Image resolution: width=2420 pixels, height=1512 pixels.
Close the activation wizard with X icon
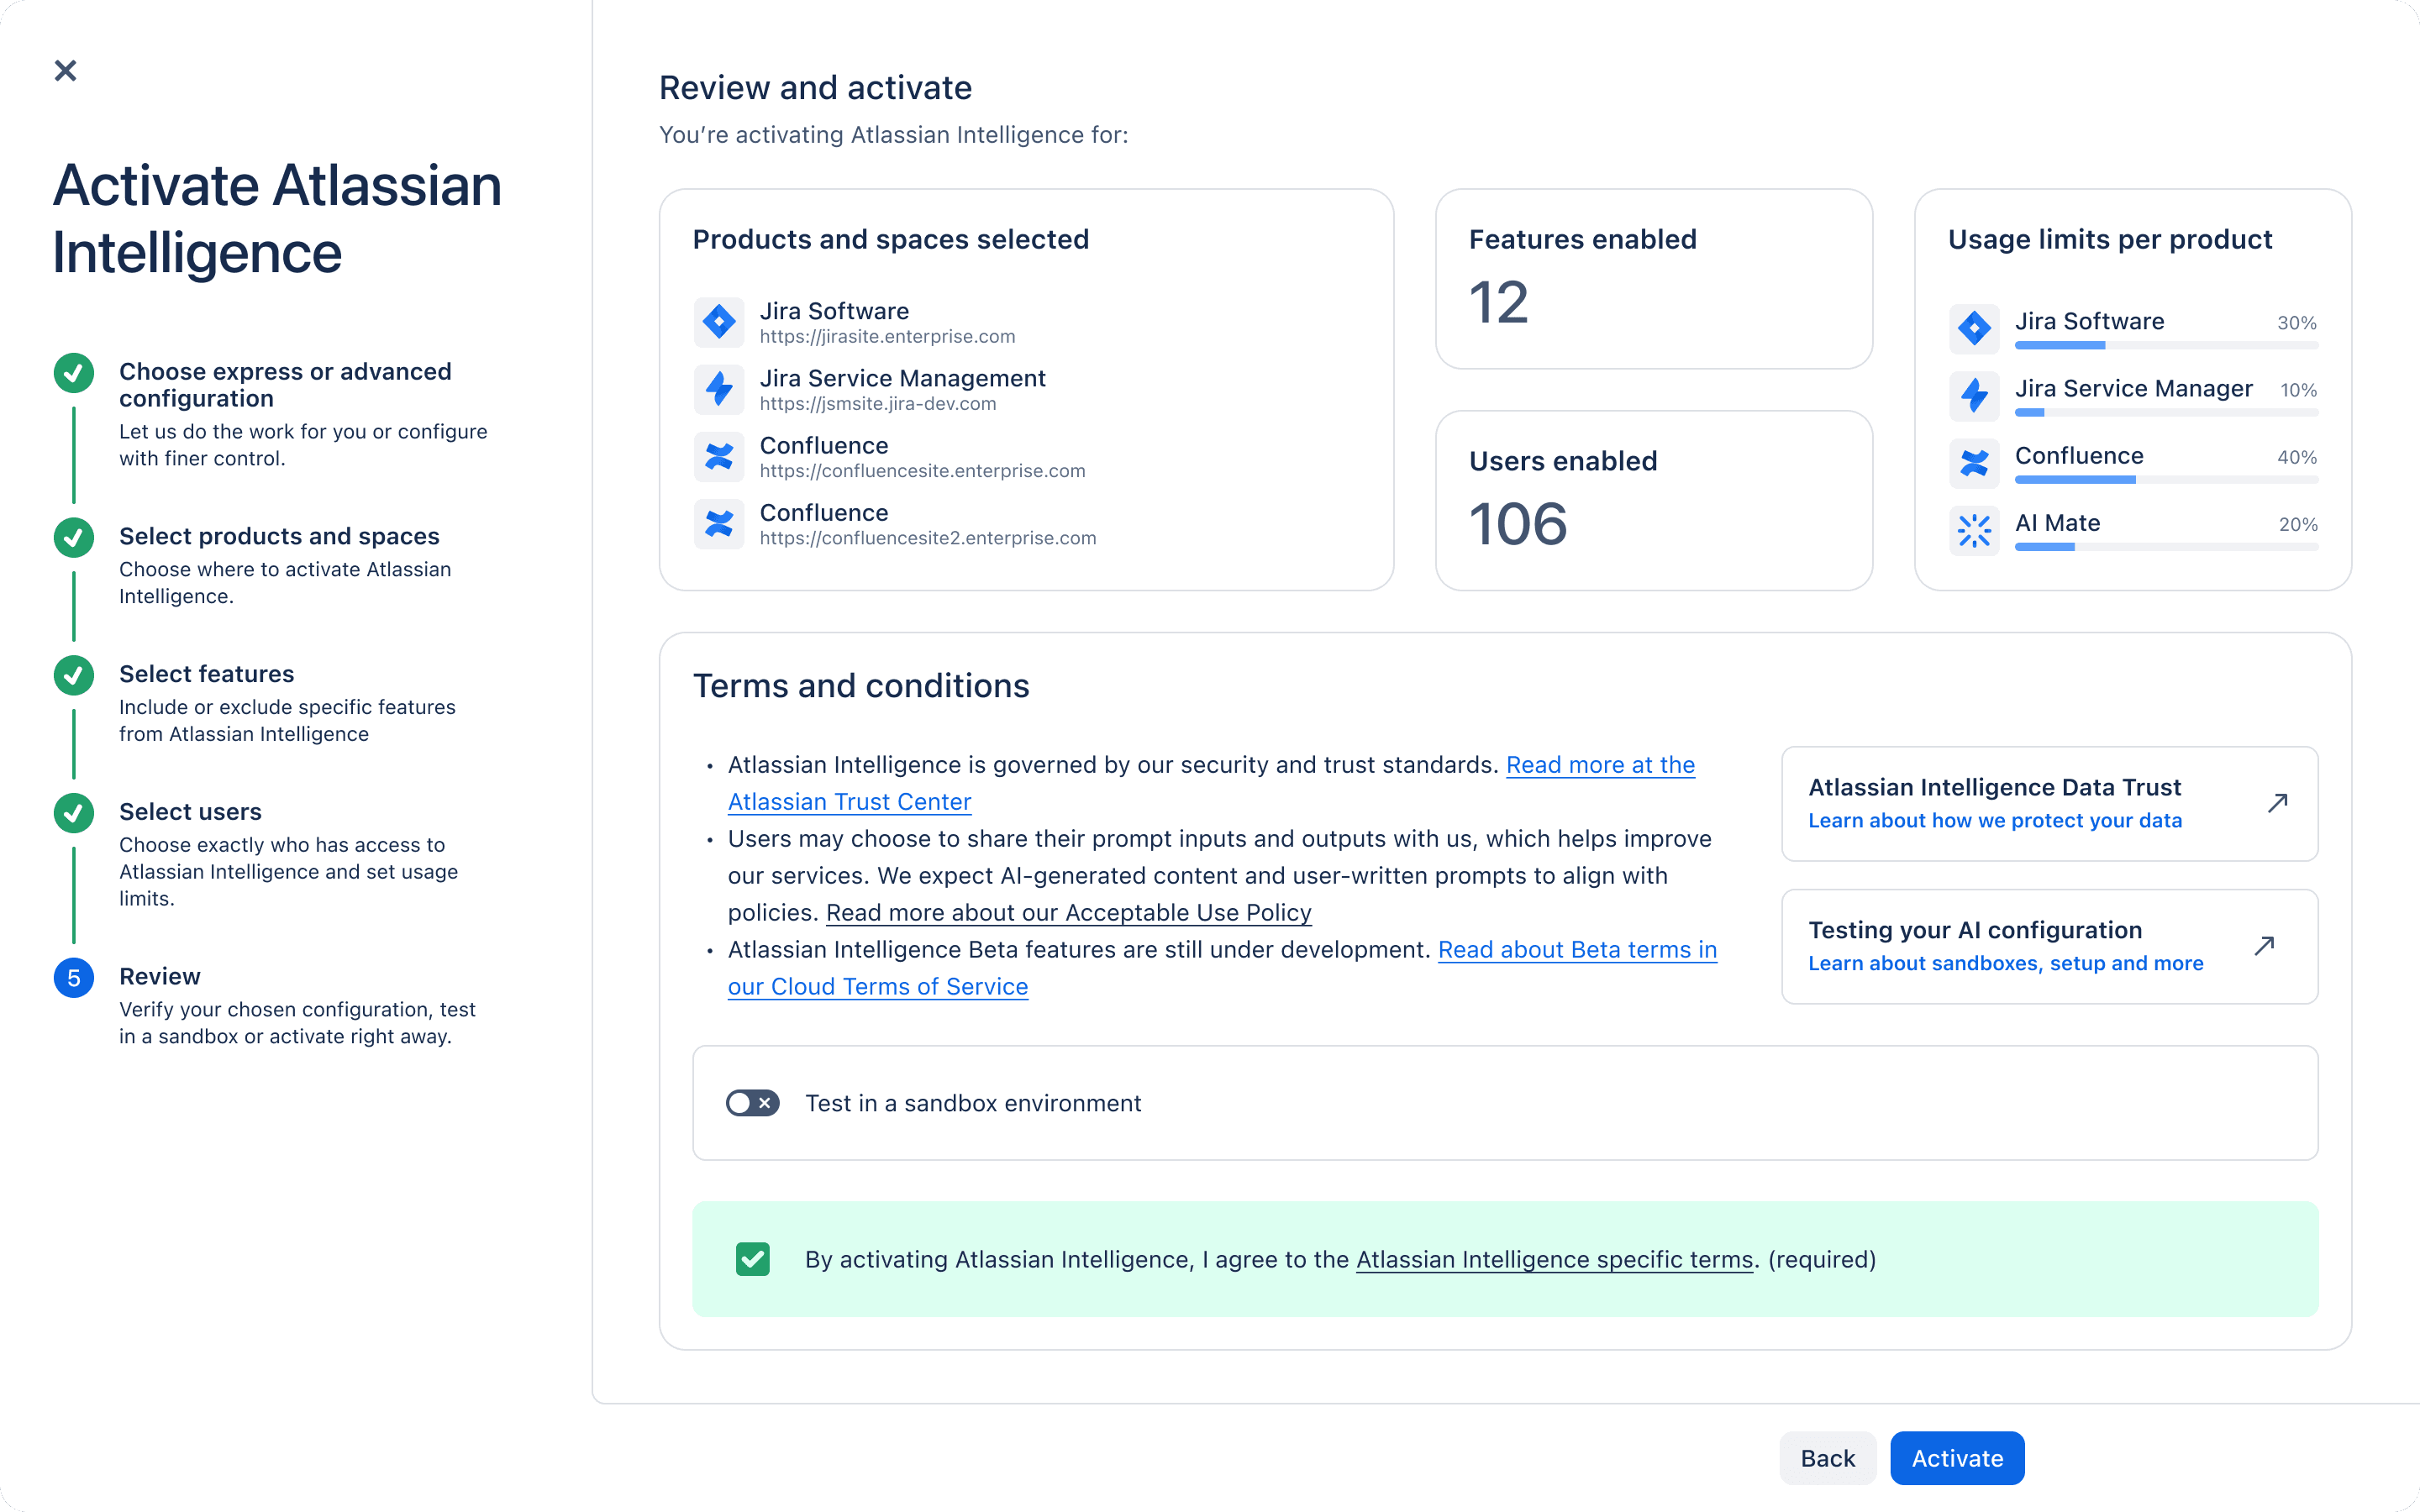tap(65, 70)
